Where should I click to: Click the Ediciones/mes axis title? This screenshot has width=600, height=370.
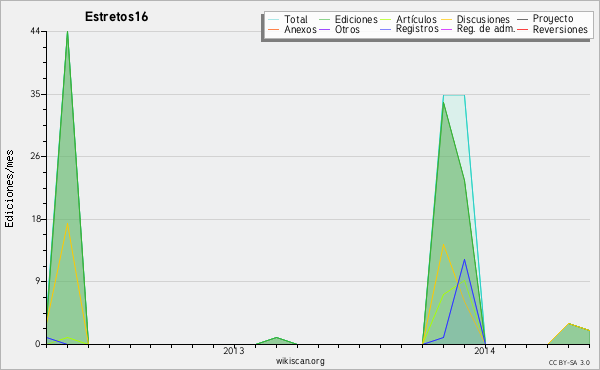(x=9, y=189)
